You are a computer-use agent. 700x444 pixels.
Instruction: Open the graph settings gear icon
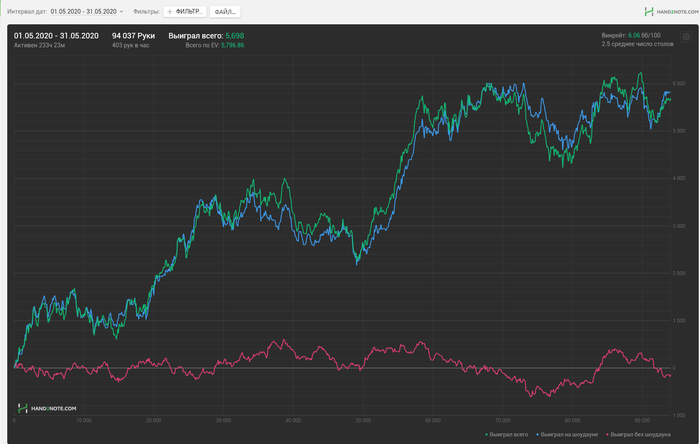click(x=686, y=37)
